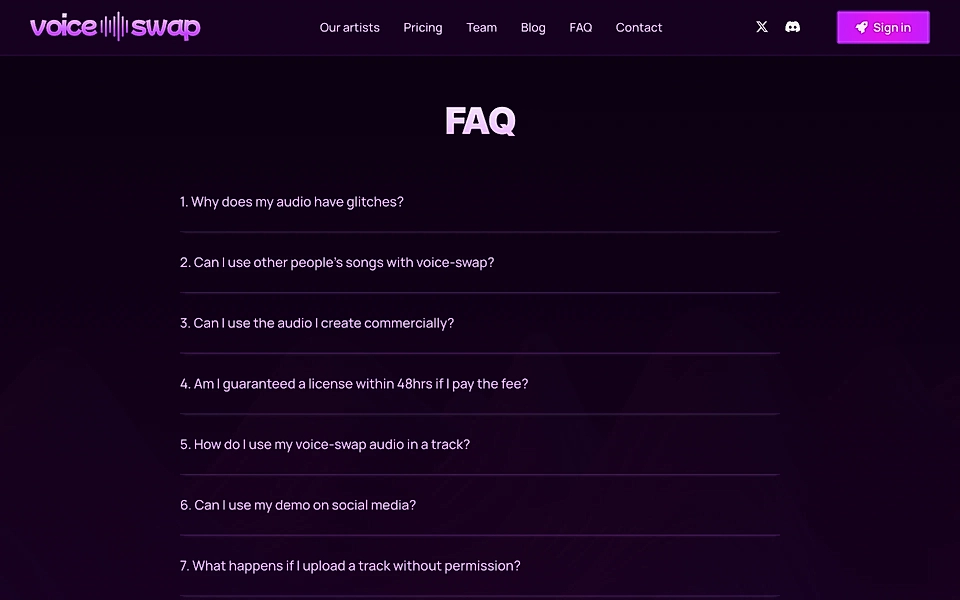Open the commercial audio use question

[x=317, y=322]
